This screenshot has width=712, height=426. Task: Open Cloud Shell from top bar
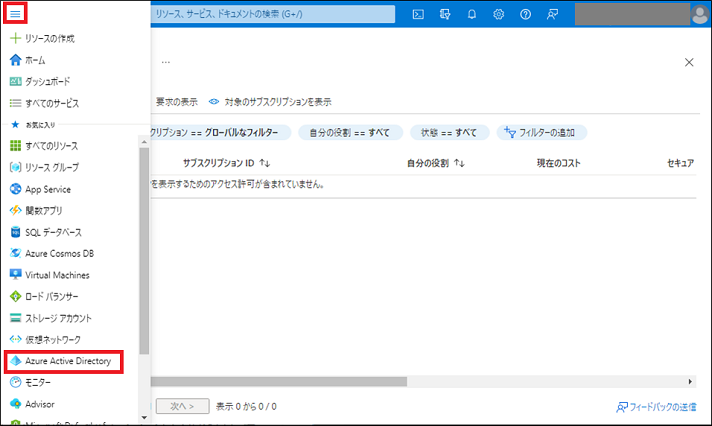click(x=418, y=14)
